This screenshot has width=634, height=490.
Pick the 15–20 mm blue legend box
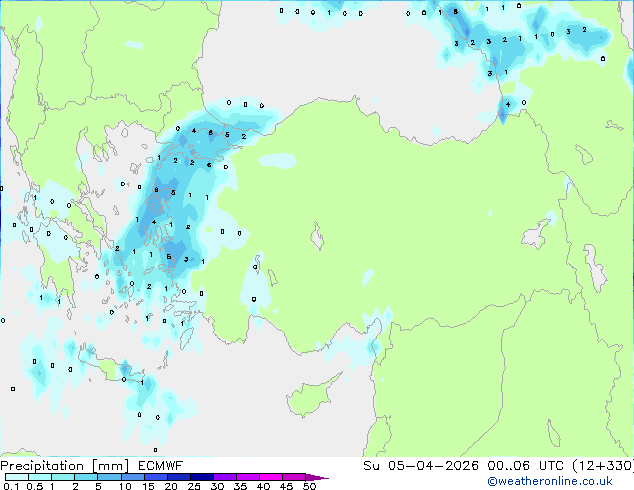pyautogui.click(x=155, y=477)
